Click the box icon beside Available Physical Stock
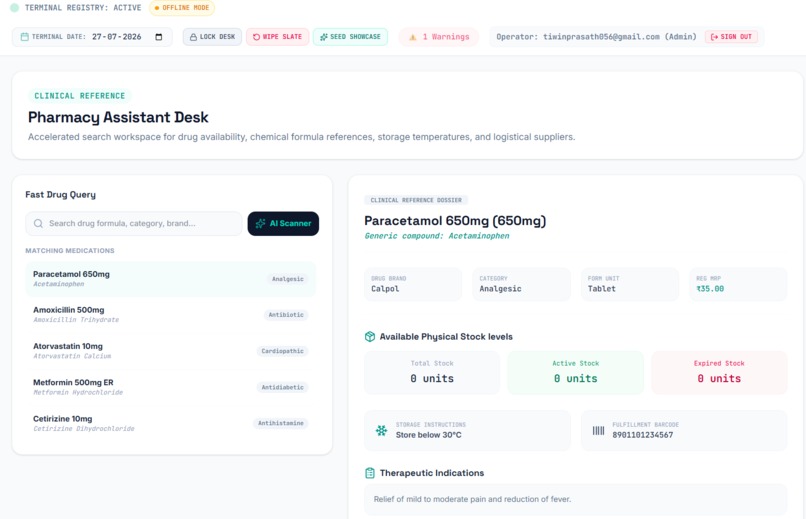Screen dimensions: 806x519 point(370,337)
